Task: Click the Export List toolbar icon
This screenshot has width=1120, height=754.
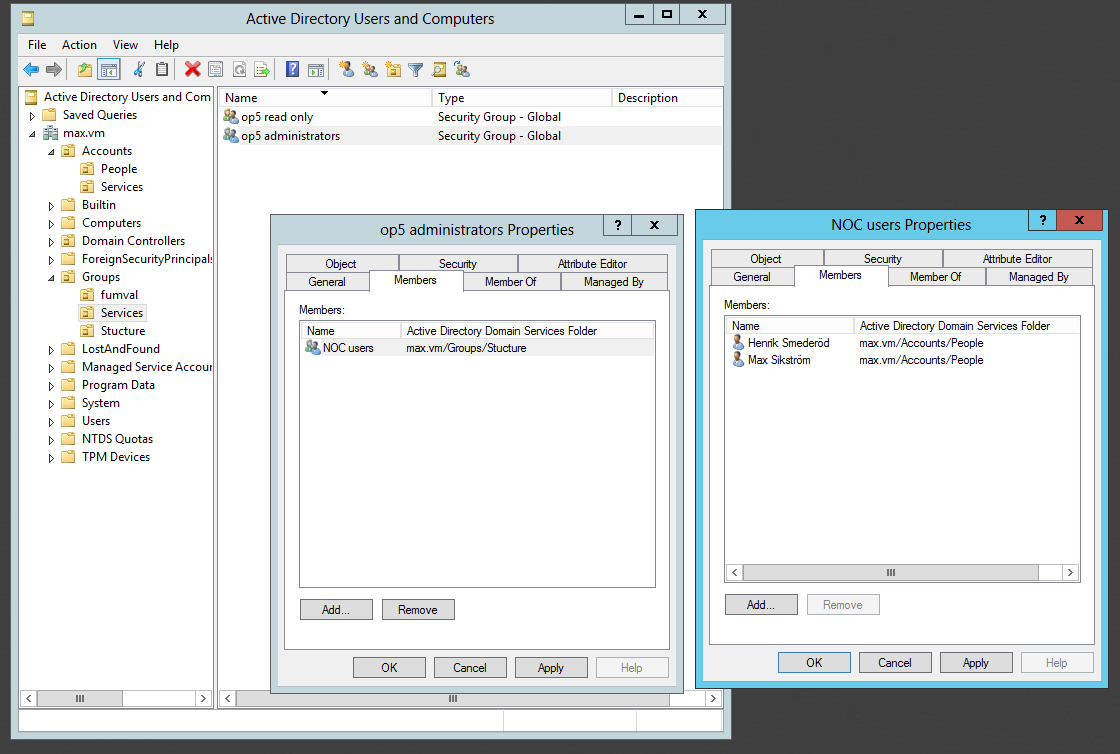Action: 262,69
